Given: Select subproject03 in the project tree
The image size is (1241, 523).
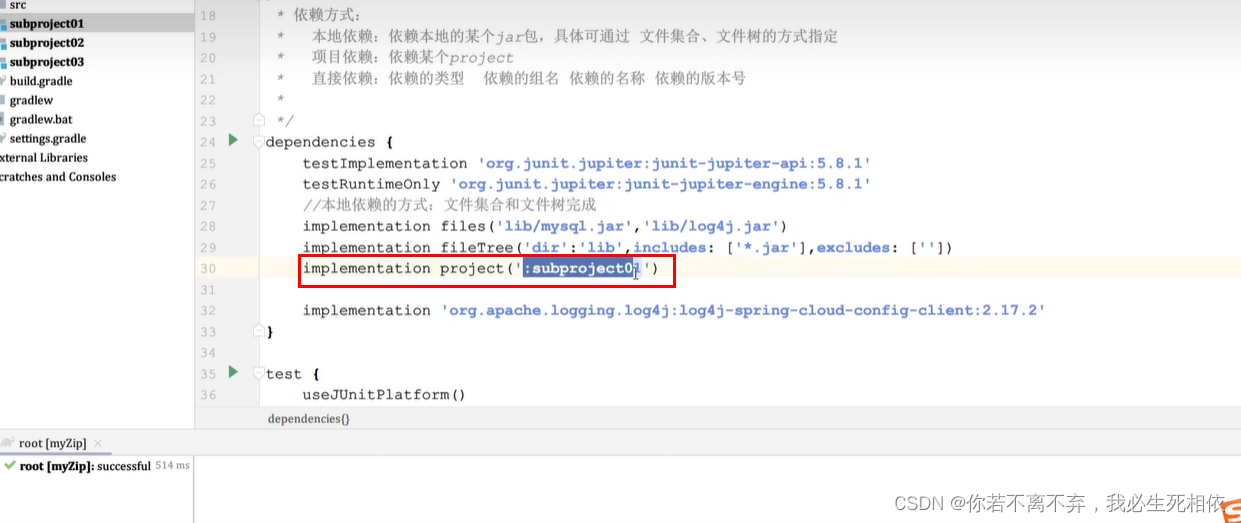Looking at the screenshot, I should pyautogui.click(x=47, y=62).
